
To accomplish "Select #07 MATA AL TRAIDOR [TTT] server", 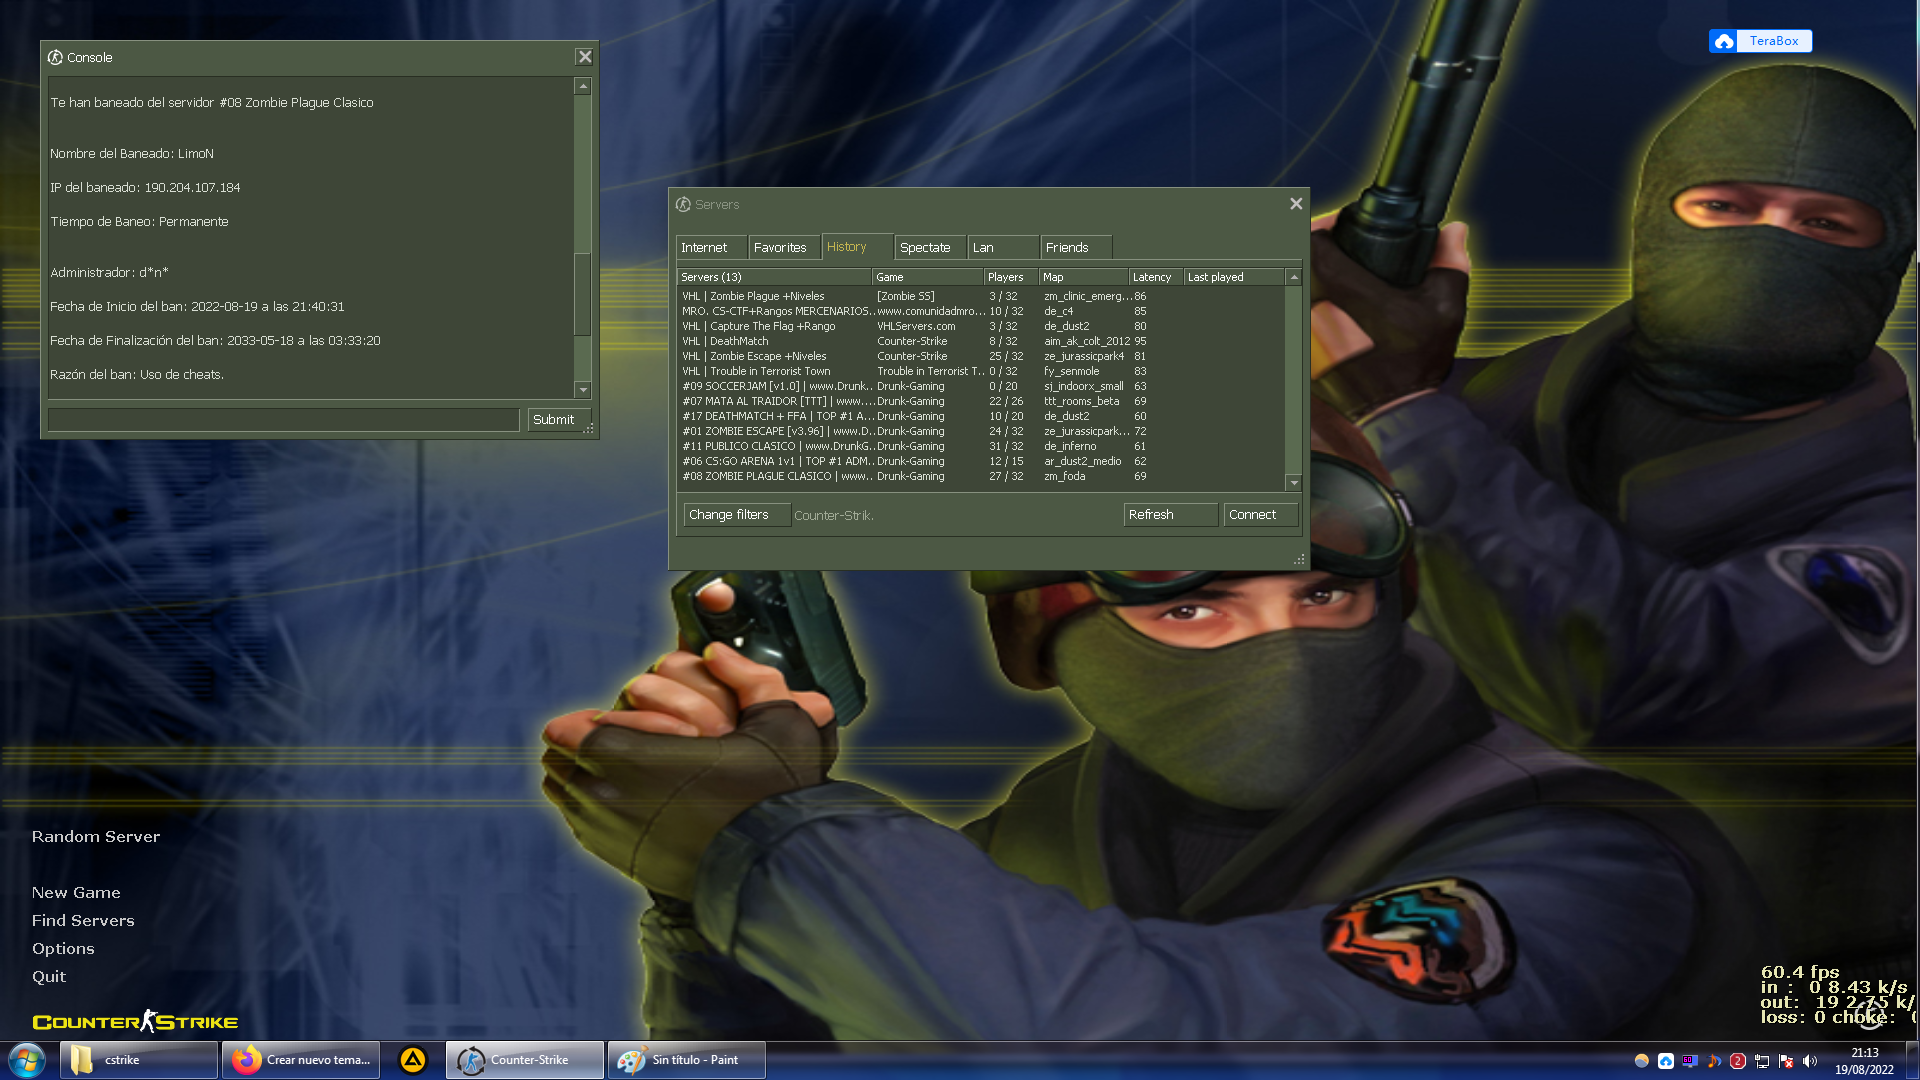I will (x=980, y=401).
